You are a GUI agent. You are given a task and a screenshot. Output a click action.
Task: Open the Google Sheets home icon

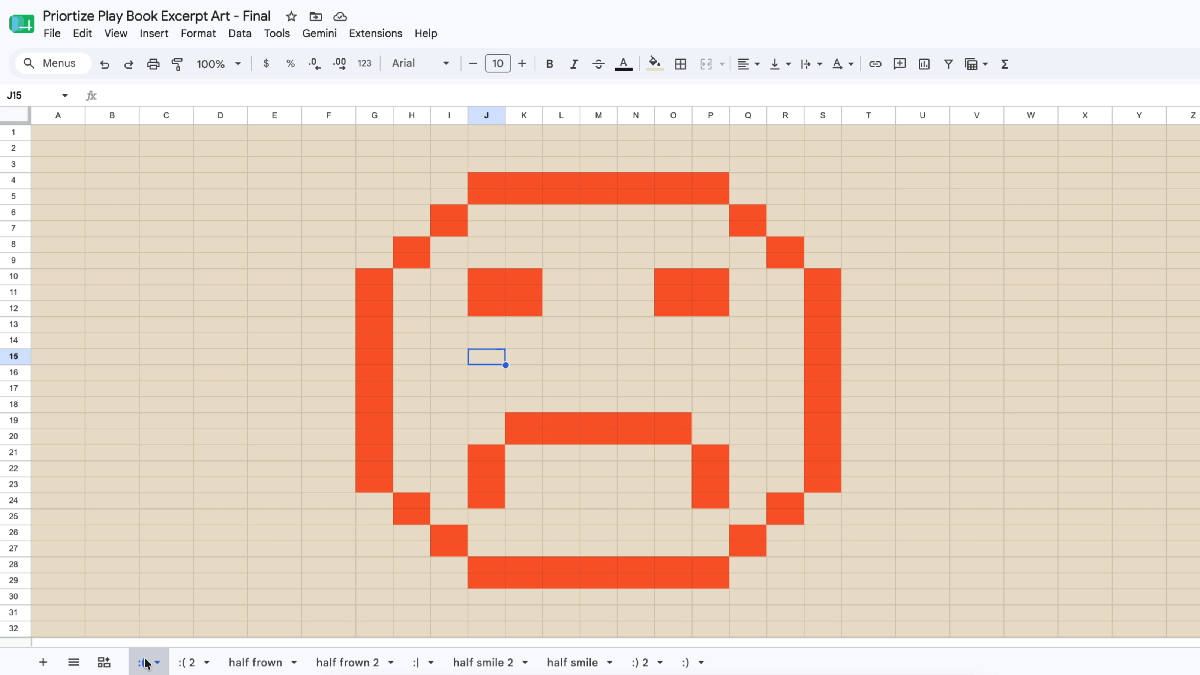[x=21, y=23]
